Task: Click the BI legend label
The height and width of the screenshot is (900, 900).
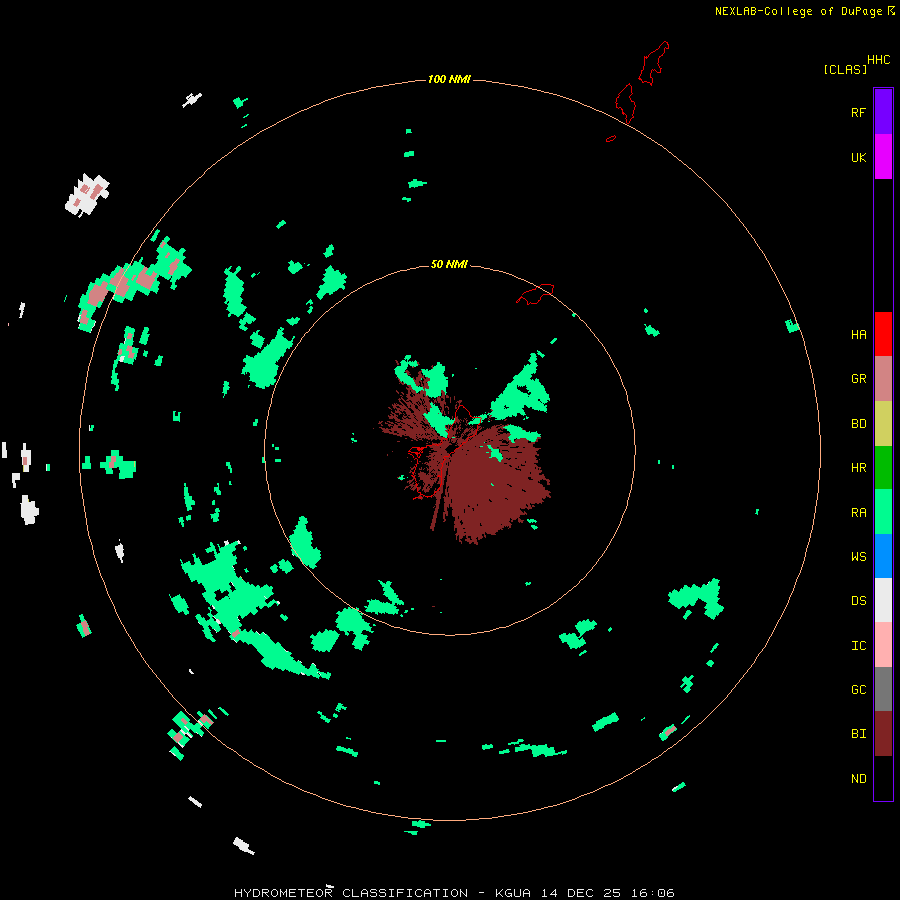Action: (858, 734)
